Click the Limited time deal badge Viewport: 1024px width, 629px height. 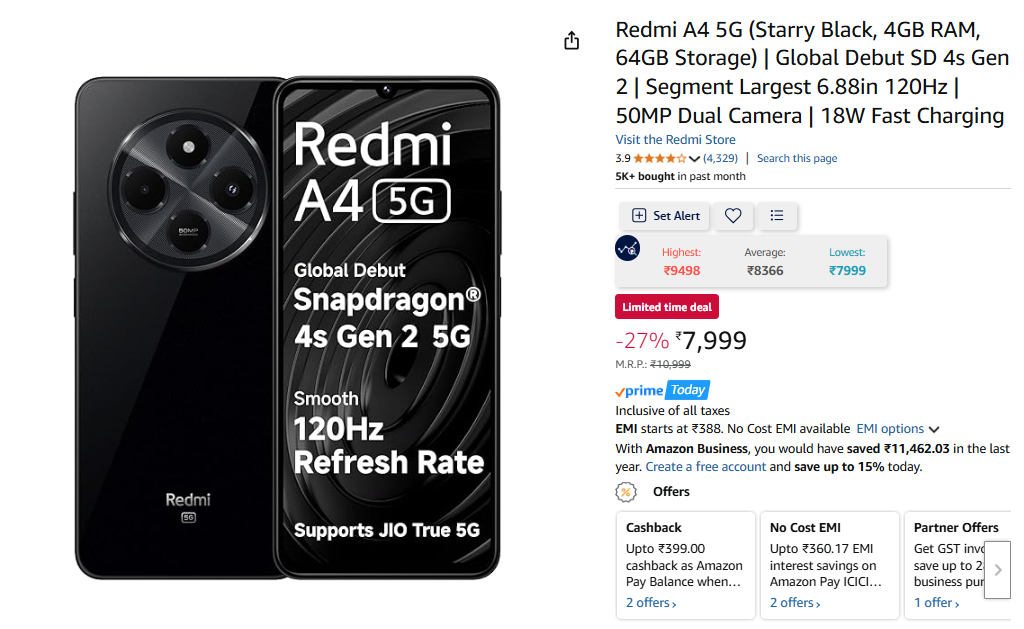[667, 307]
